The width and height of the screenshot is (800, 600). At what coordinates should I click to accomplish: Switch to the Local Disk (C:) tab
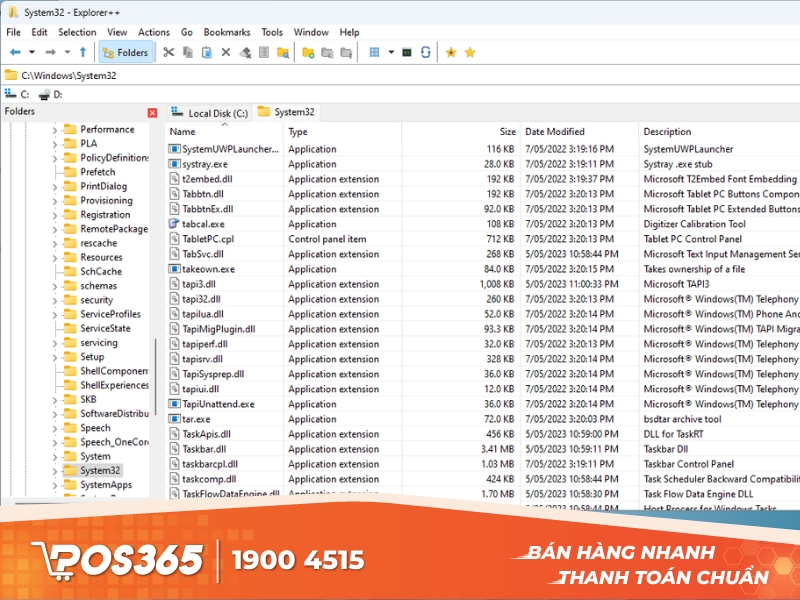pyautogui.click(x=209, y=113)
